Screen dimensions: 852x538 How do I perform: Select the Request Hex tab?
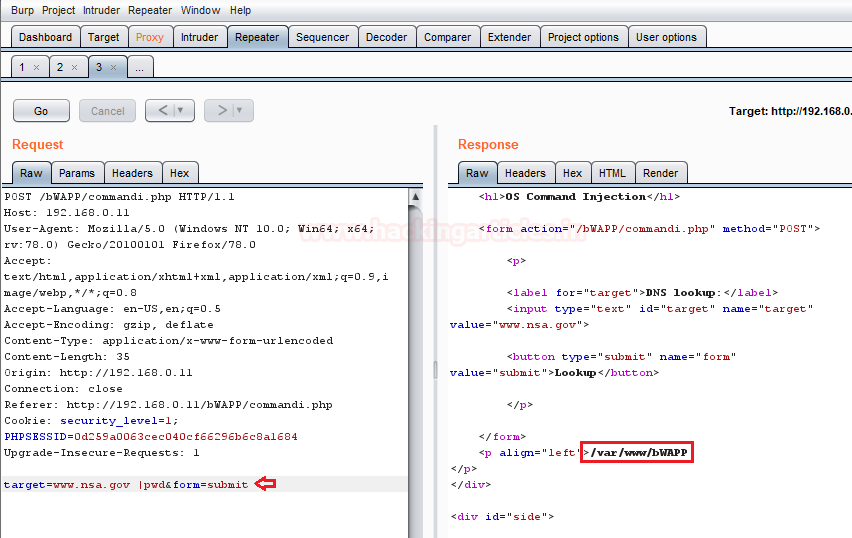179,173
